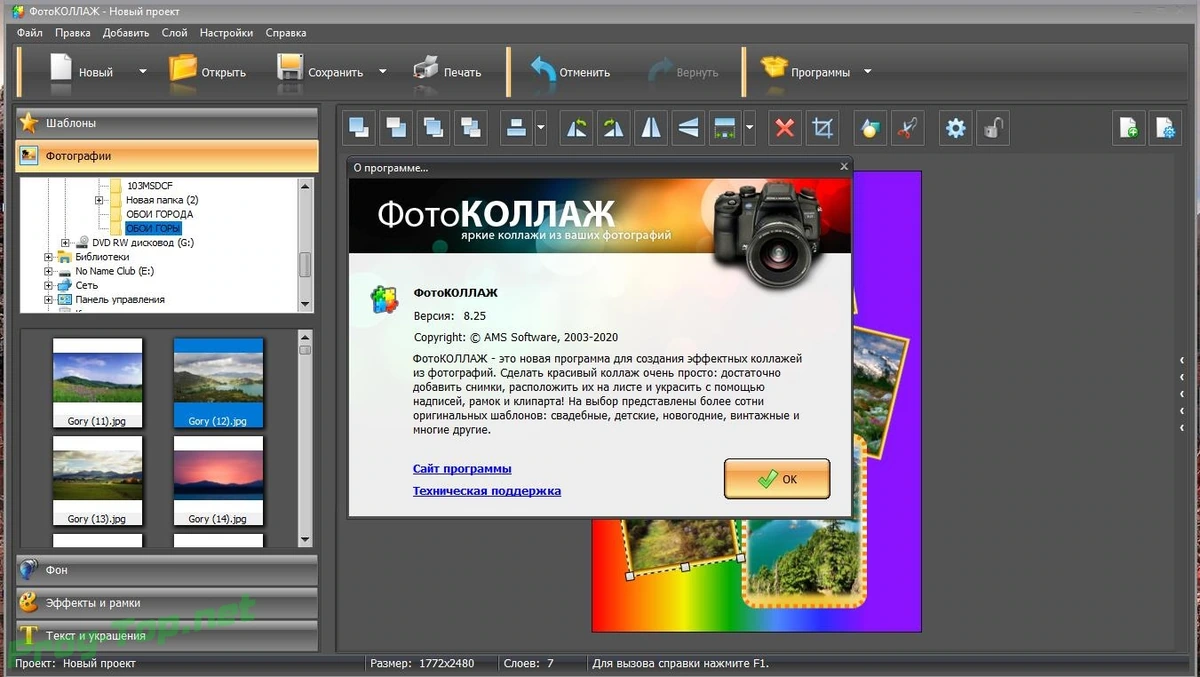The height and width of the screenshot is (677, 1200).
Task: Select the 103MSDCF folder
Action: (152, 186)
